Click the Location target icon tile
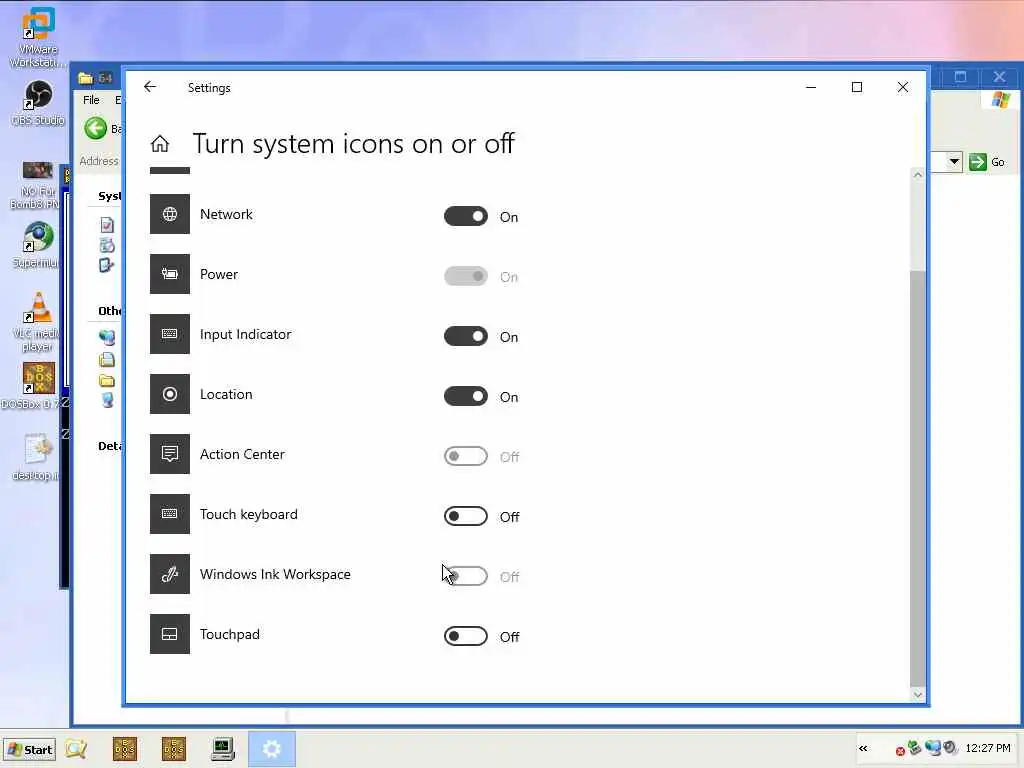 (x=170, y=394)
